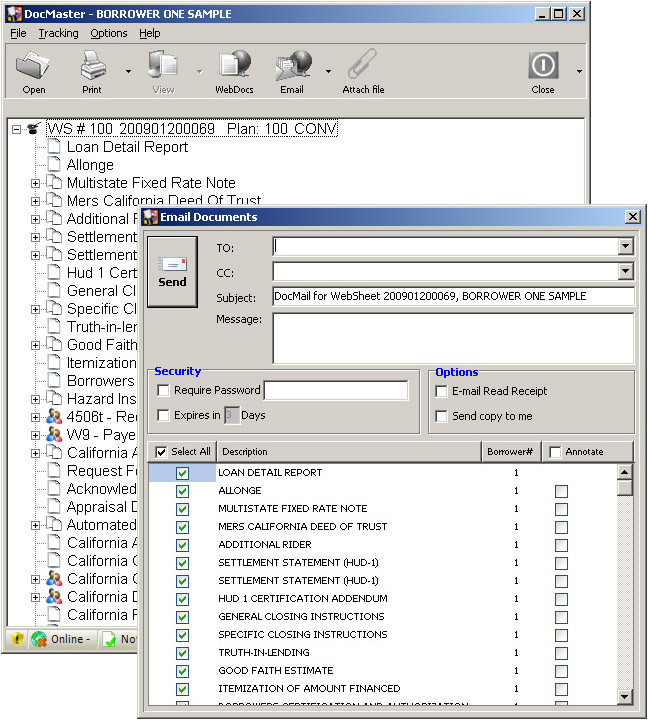Click the document list scrollbar down arrow
This screenshot has height=720, width=648.
point(625,697)
